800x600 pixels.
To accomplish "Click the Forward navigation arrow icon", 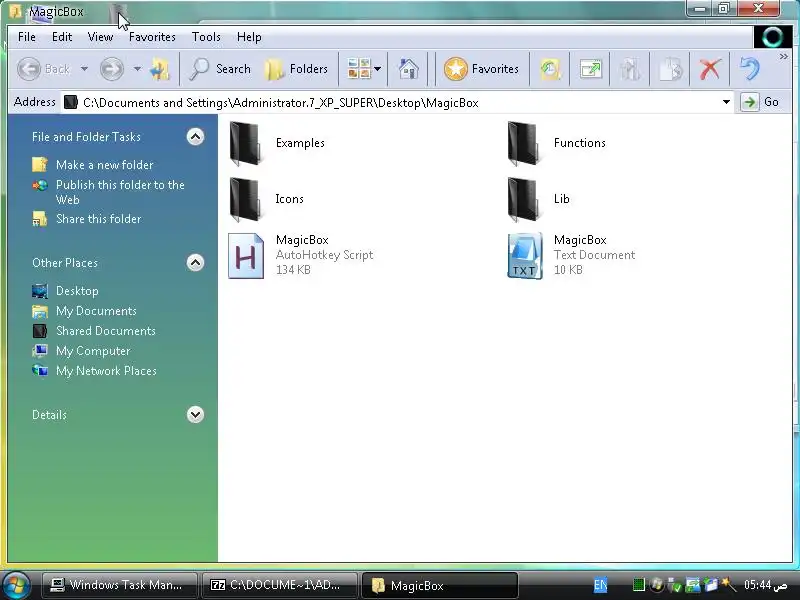I will (112, 68).
